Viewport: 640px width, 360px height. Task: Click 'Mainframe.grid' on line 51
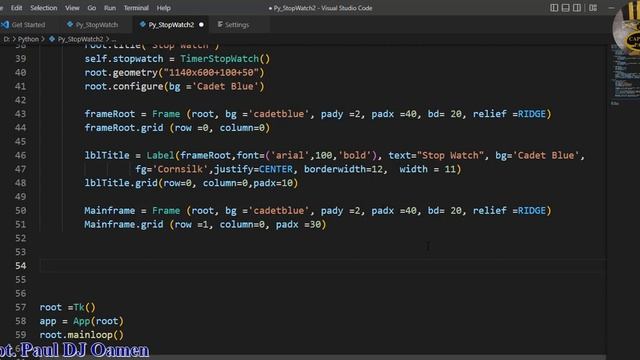coord(124,224)
